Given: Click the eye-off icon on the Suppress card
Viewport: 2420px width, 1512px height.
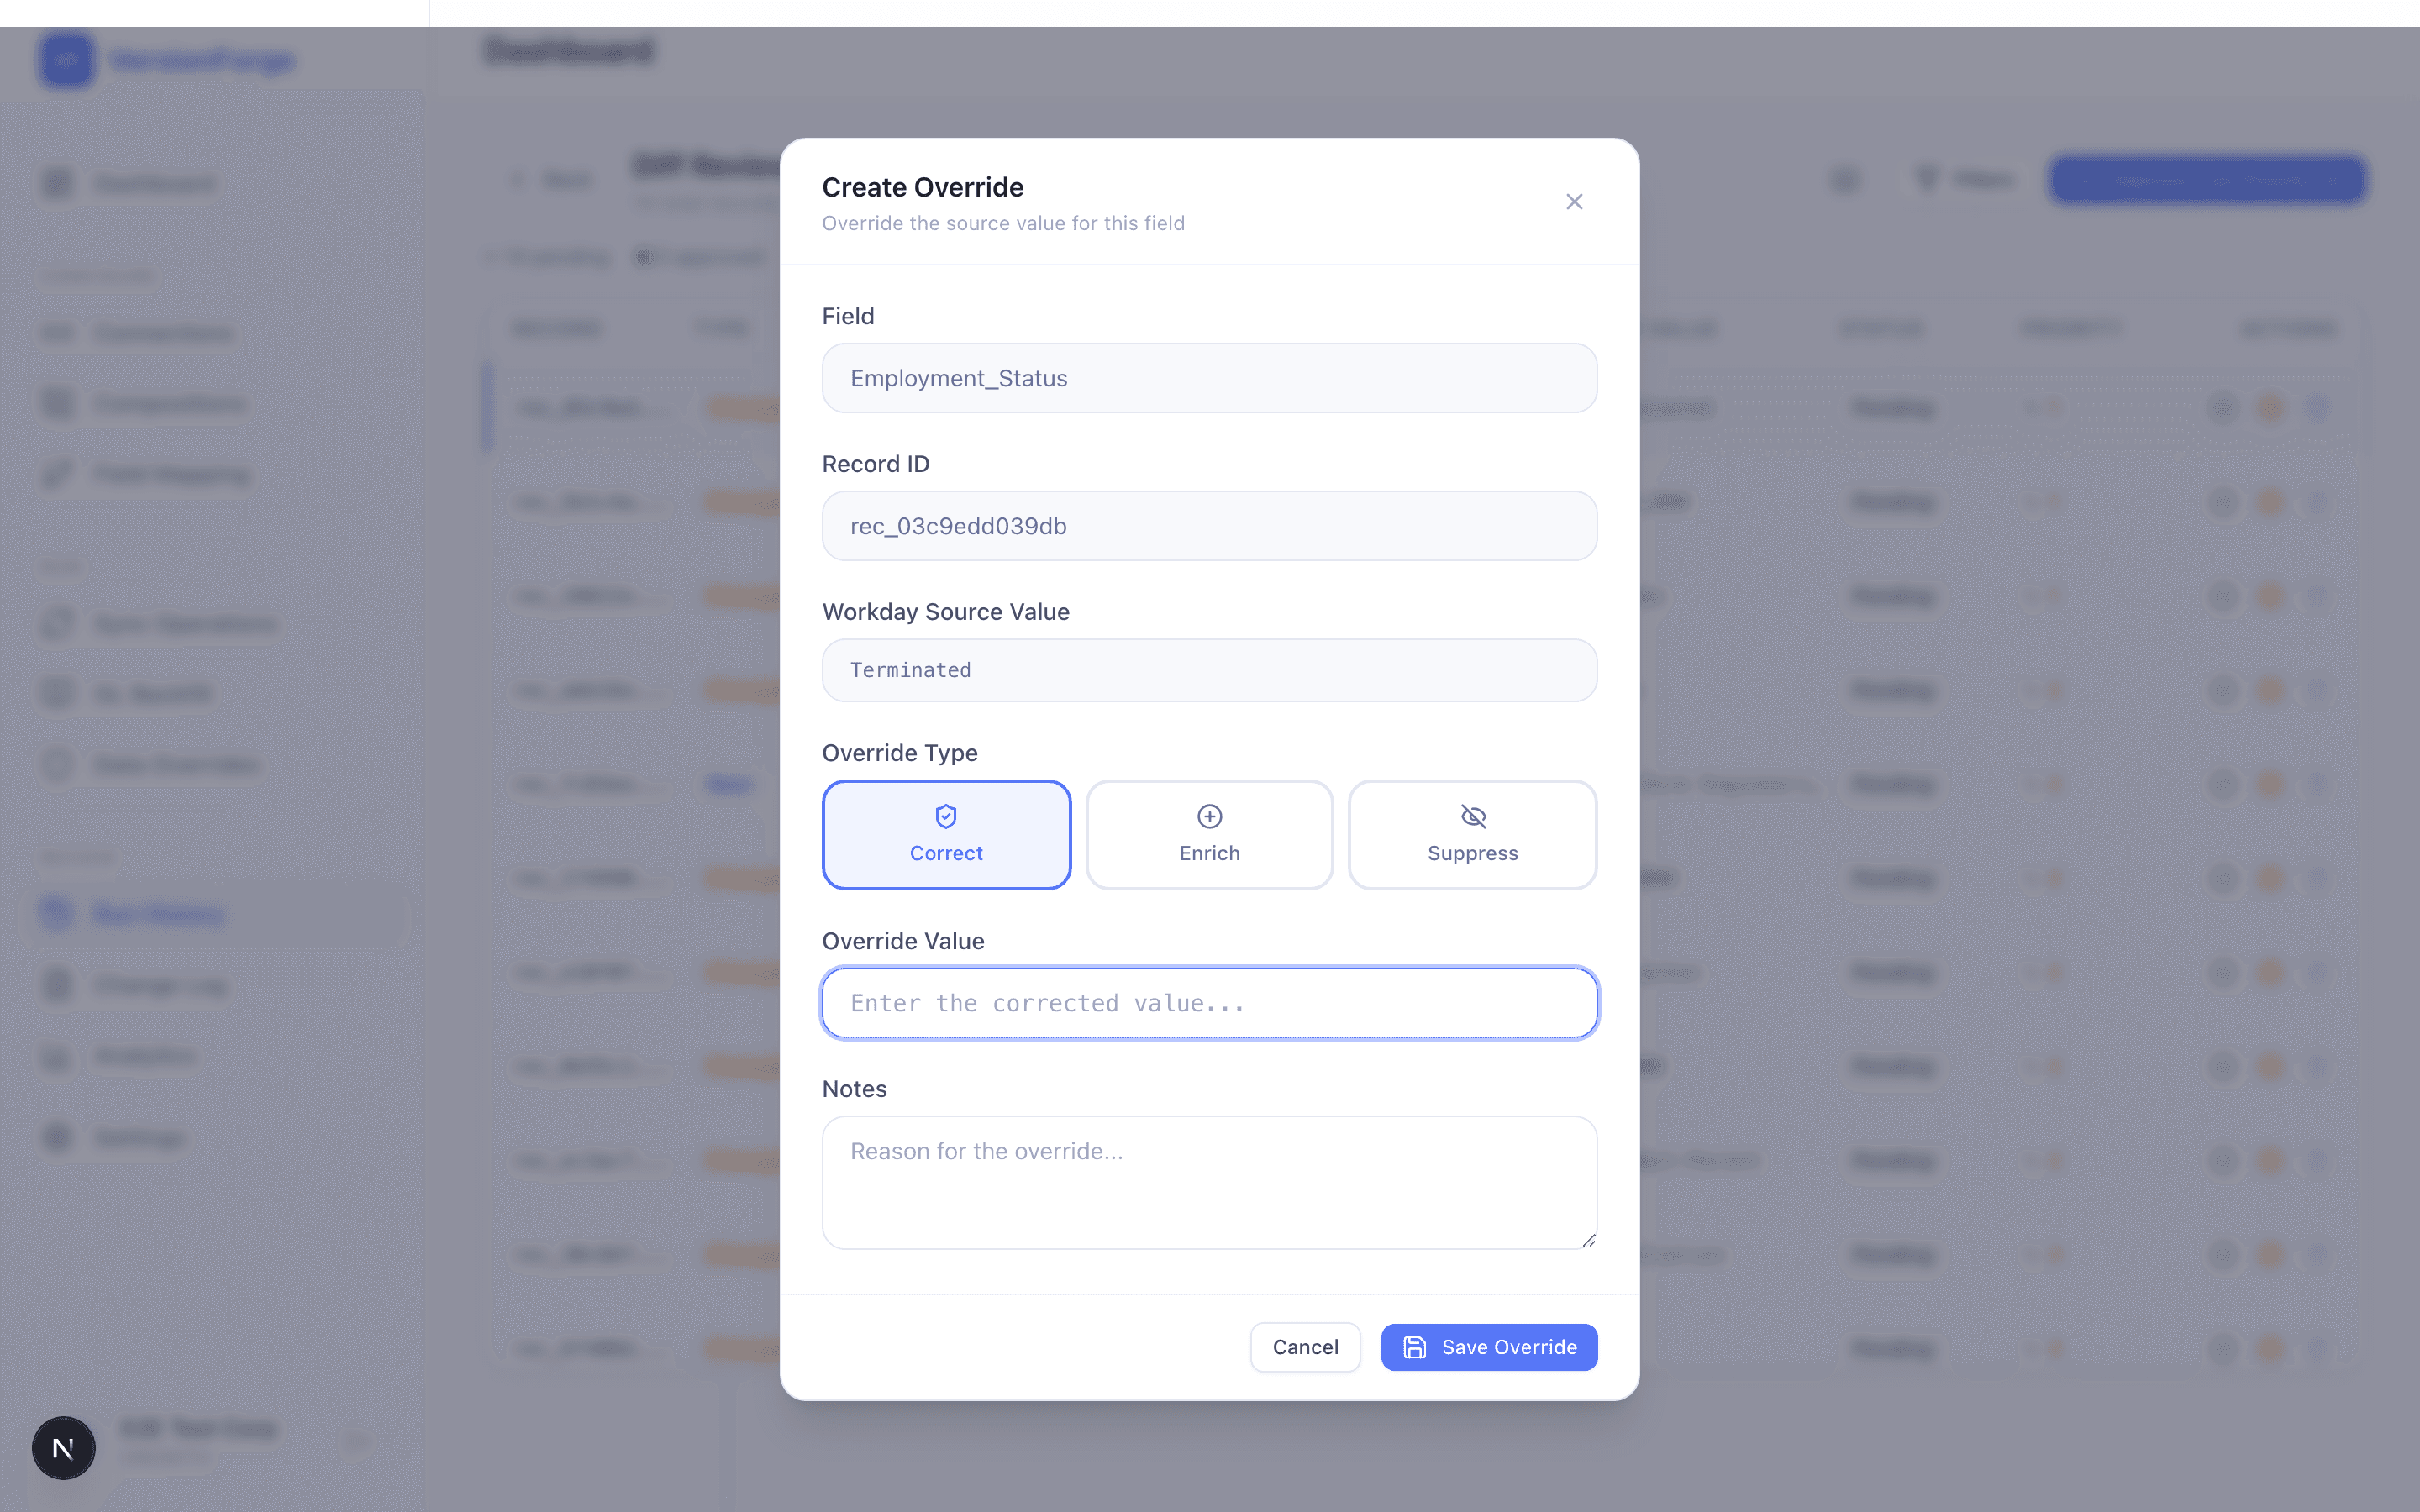Looking at the screenshot, I should pyautogui.click(x=1472, y=816).
